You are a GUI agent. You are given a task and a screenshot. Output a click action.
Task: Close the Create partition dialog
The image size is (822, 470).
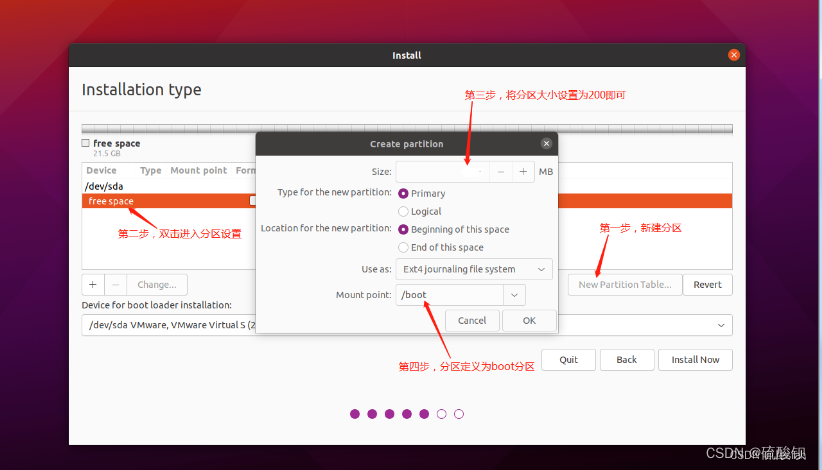coord(546,144)
